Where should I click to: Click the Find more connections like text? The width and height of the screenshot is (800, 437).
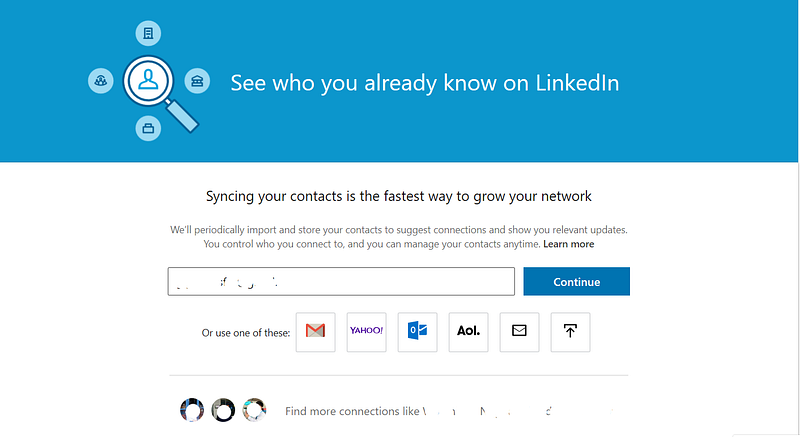352,411
